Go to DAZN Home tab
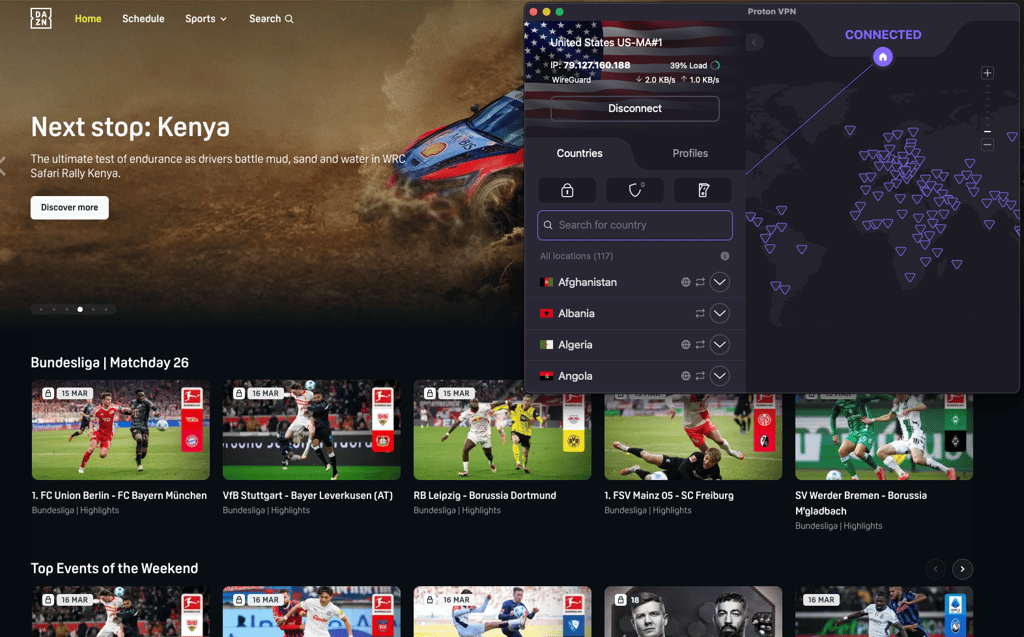 pyautogui.click(x=88, y=19)
